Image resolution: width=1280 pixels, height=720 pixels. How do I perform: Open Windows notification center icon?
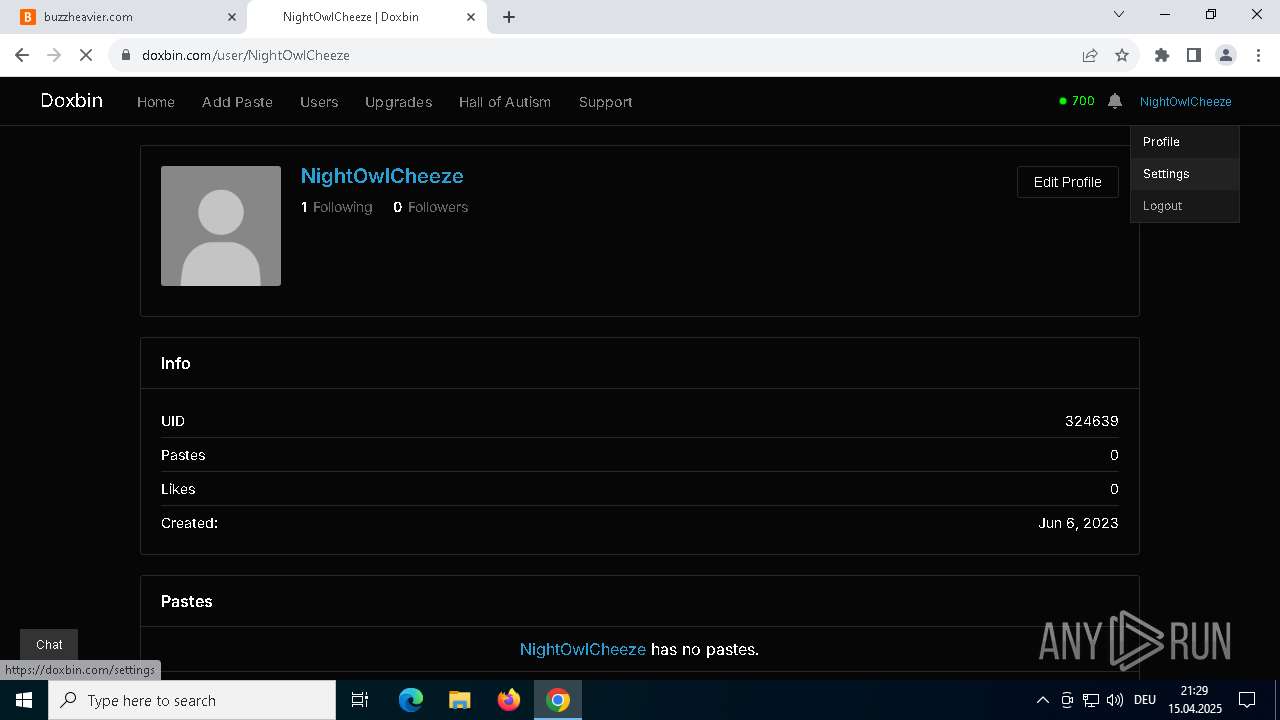point(1247,700)
